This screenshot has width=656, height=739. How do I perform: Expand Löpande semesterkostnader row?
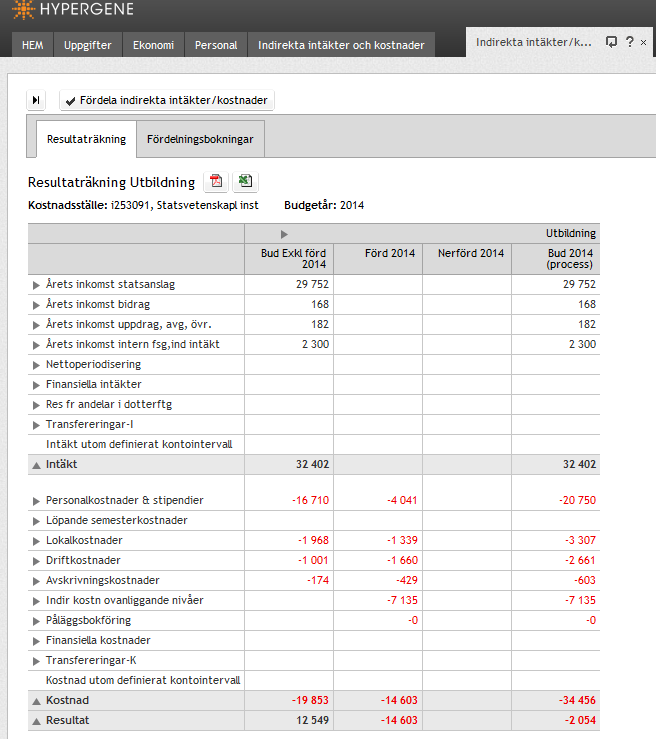pos(36,521)
